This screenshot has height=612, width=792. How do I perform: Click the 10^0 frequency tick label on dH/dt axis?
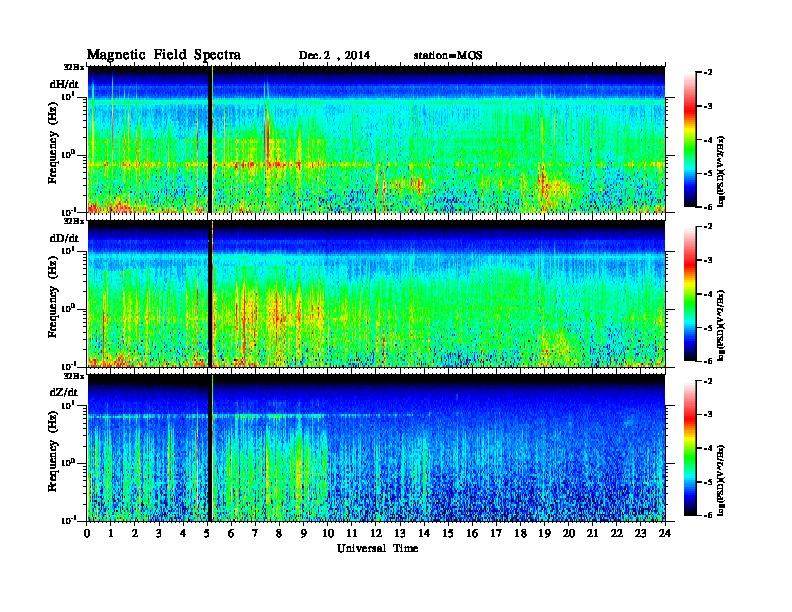[67, 154]
